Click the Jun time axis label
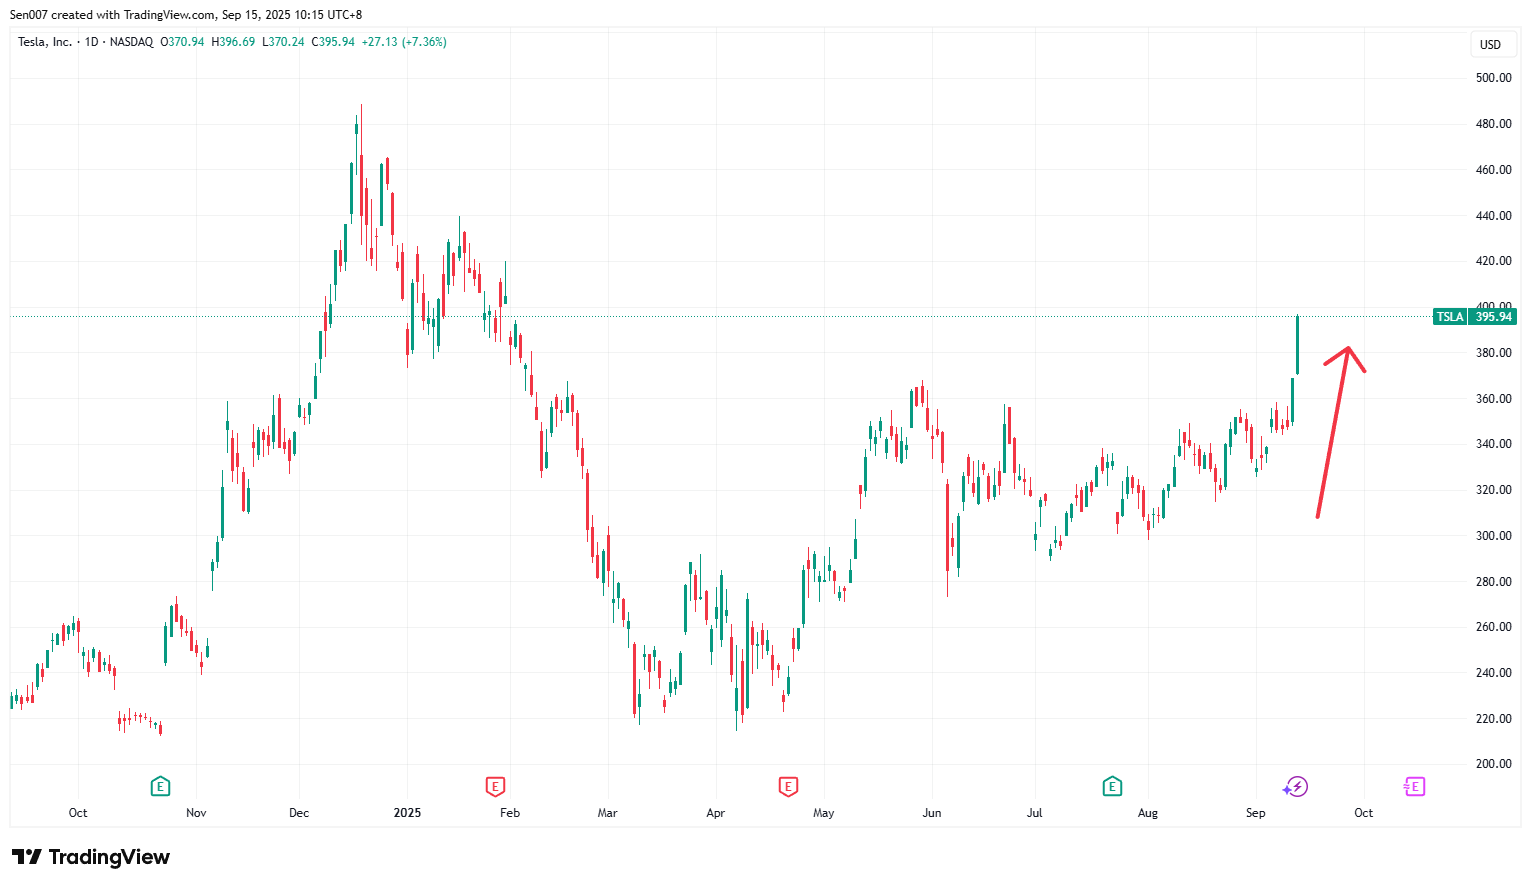1531x887 pixels. point(932,813)
